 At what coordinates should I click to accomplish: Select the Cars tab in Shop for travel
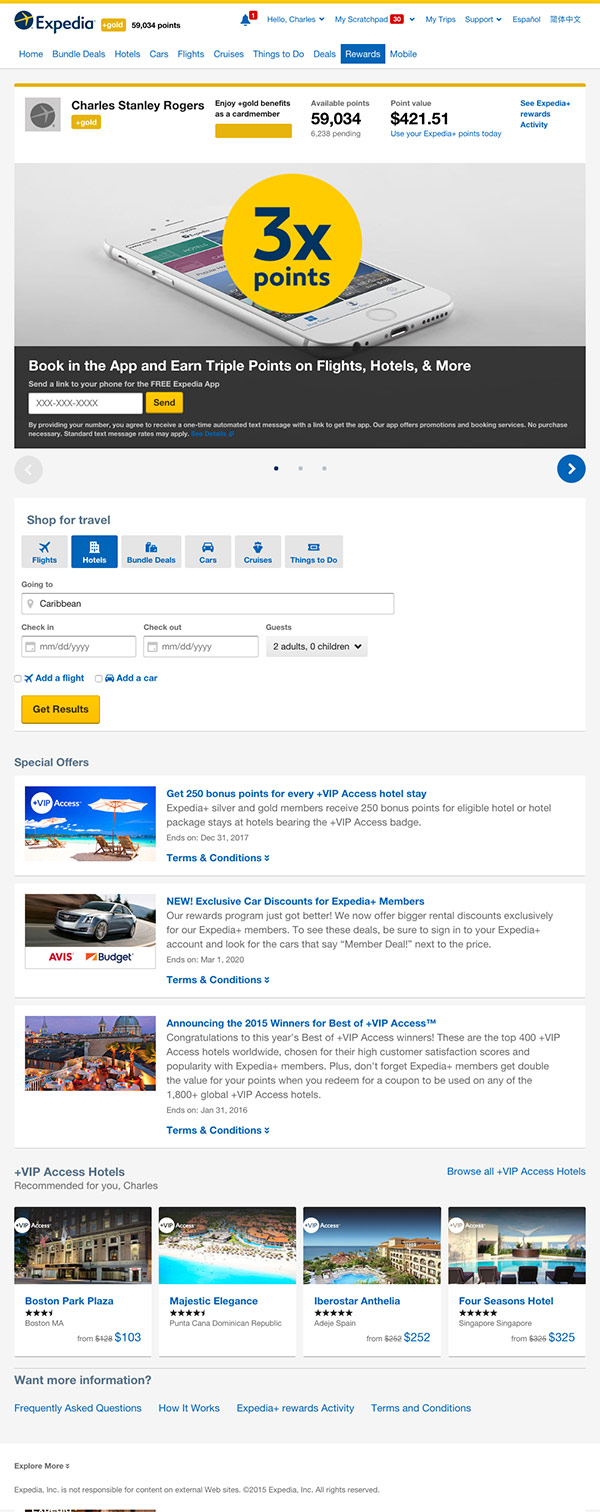click(208, 552)
